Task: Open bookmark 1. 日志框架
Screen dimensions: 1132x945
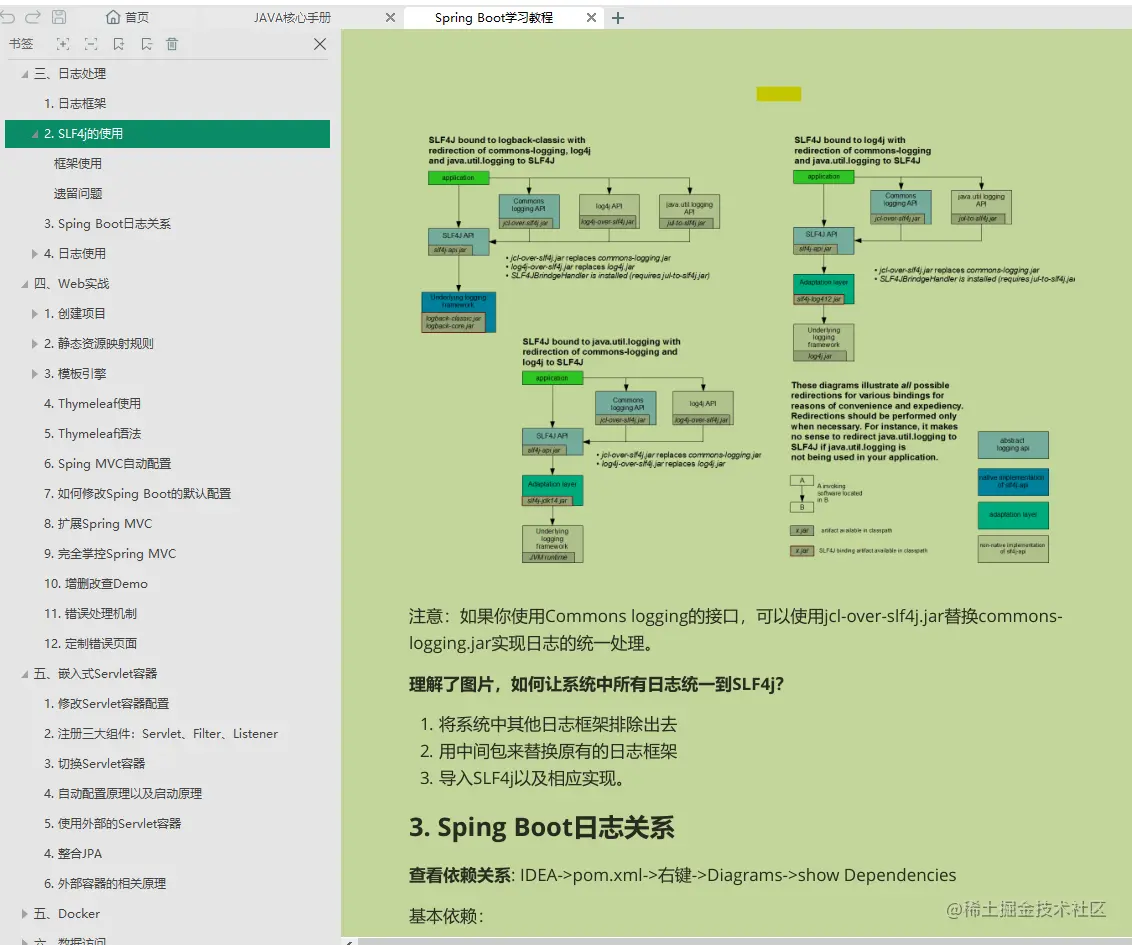Action: click(x=75, y=103)
